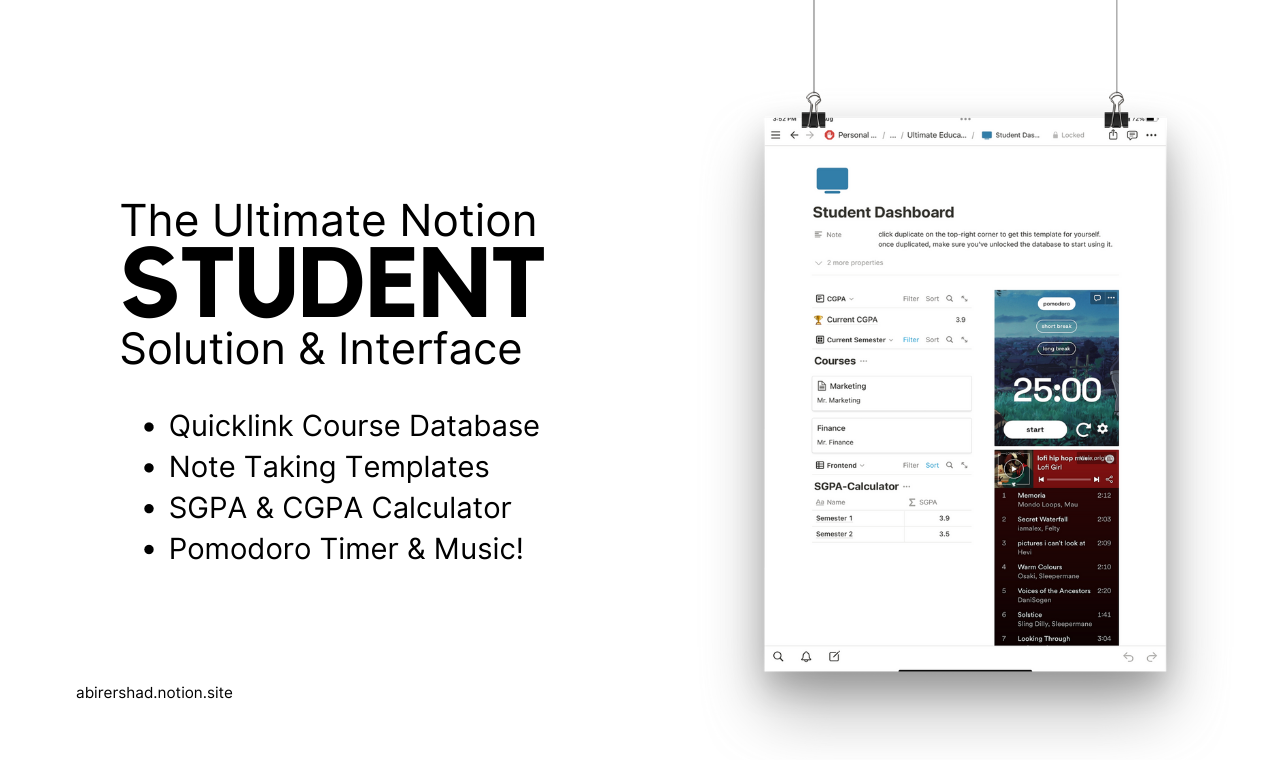Go back with the left arrow

click(x=794, y=135)
